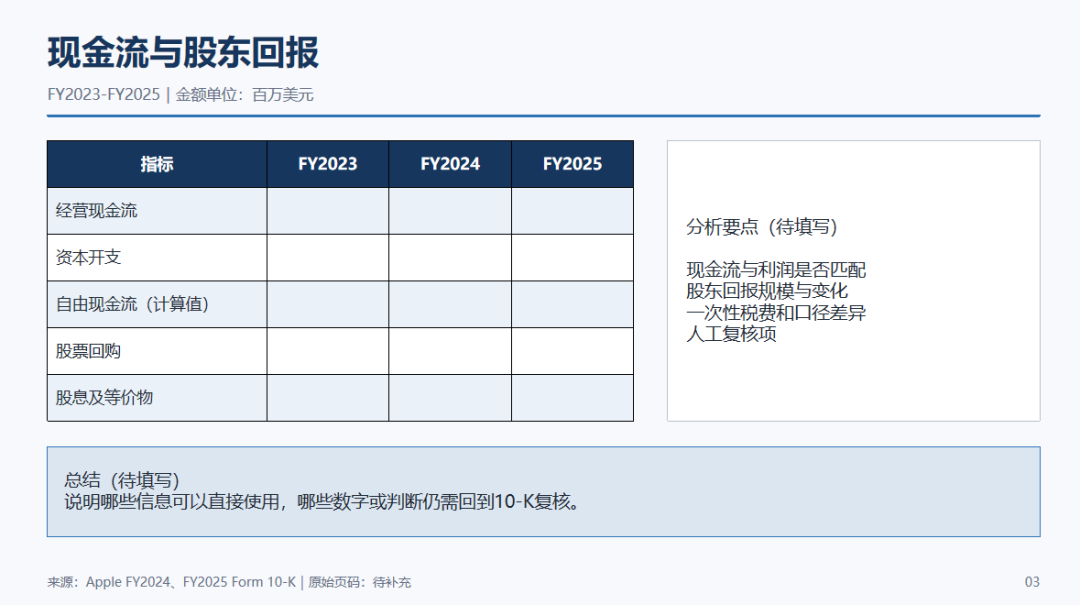Click empty FY2024 cell for 资本开支
The height and width of the screenshot is (605, 1080).
click(x=450, y=258)
